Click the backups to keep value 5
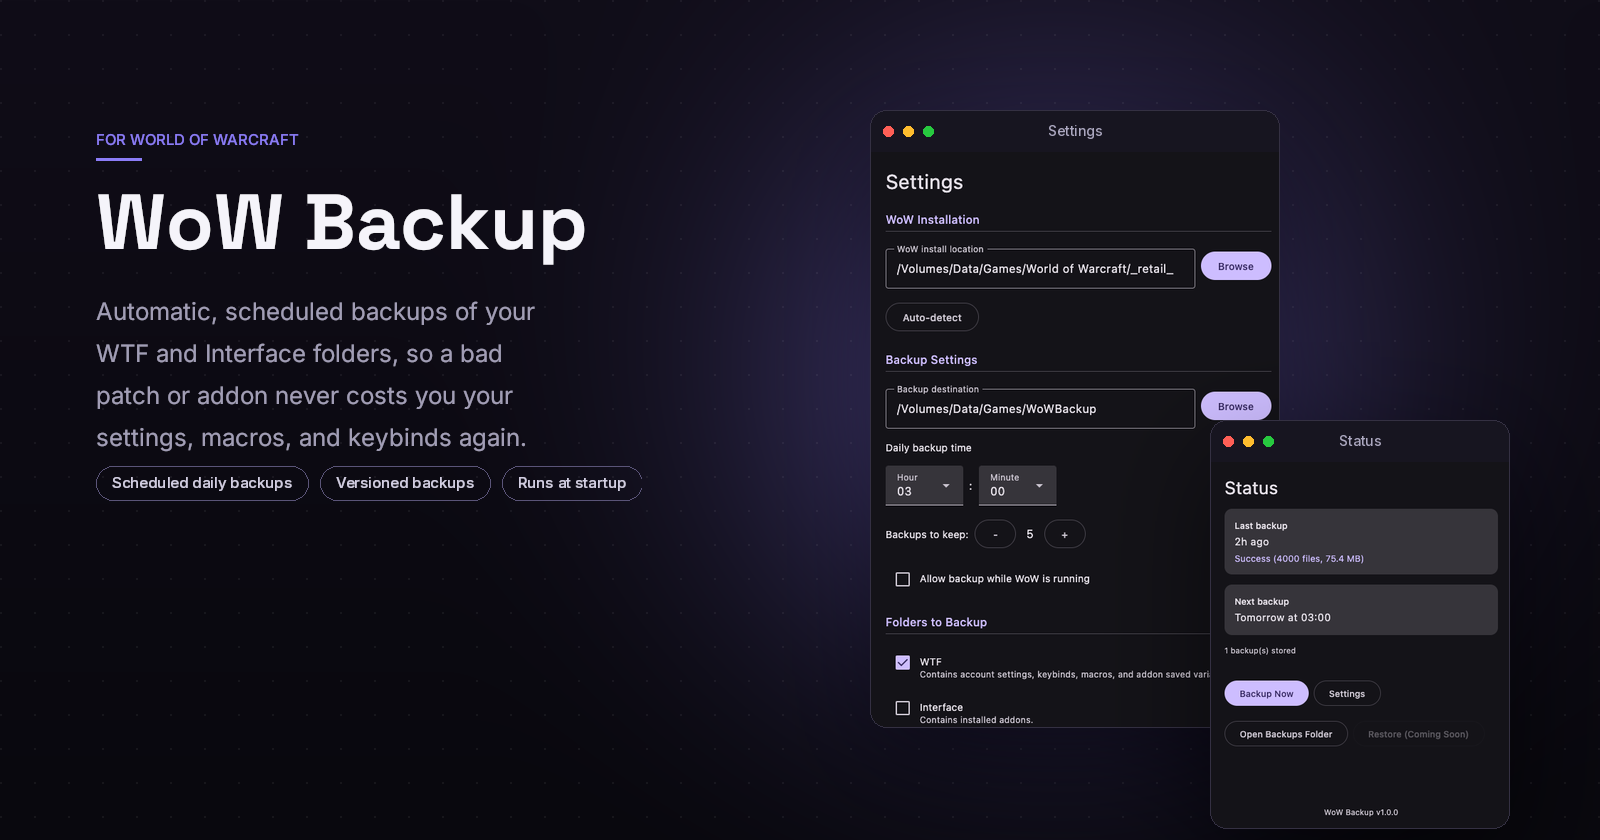 (x=1030, y=534)
